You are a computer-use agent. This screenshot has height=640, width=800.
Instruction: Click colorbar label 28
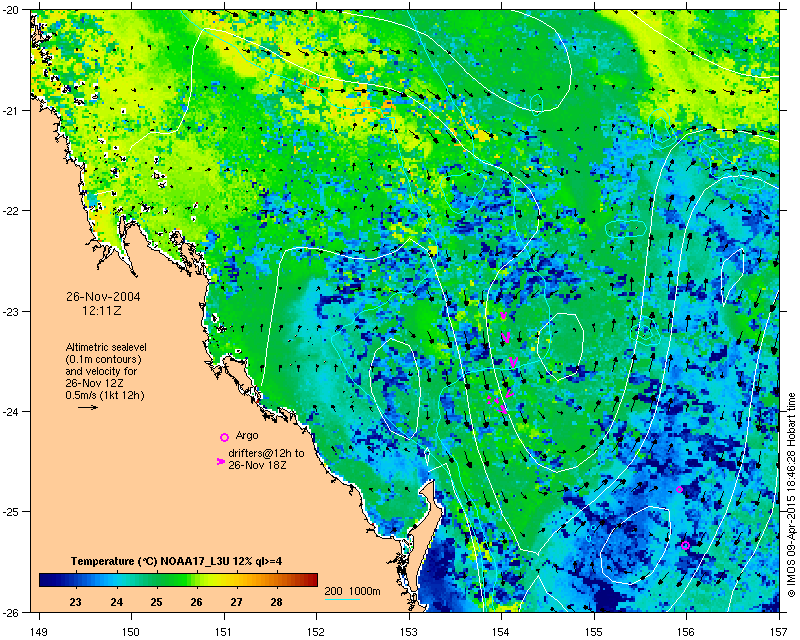pyautogui.click(x=277, y=602)
